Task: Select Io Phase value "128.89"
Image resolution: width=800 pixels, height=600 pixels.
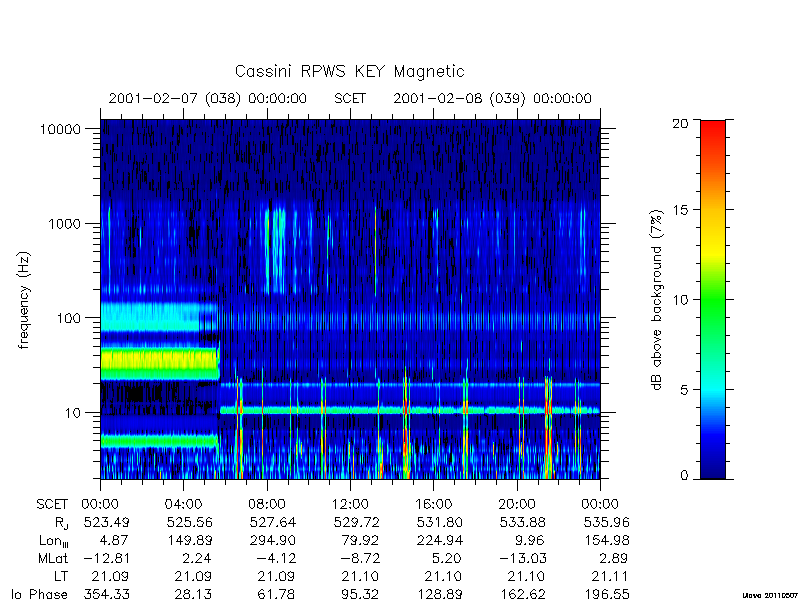Action: pos(439,594)
